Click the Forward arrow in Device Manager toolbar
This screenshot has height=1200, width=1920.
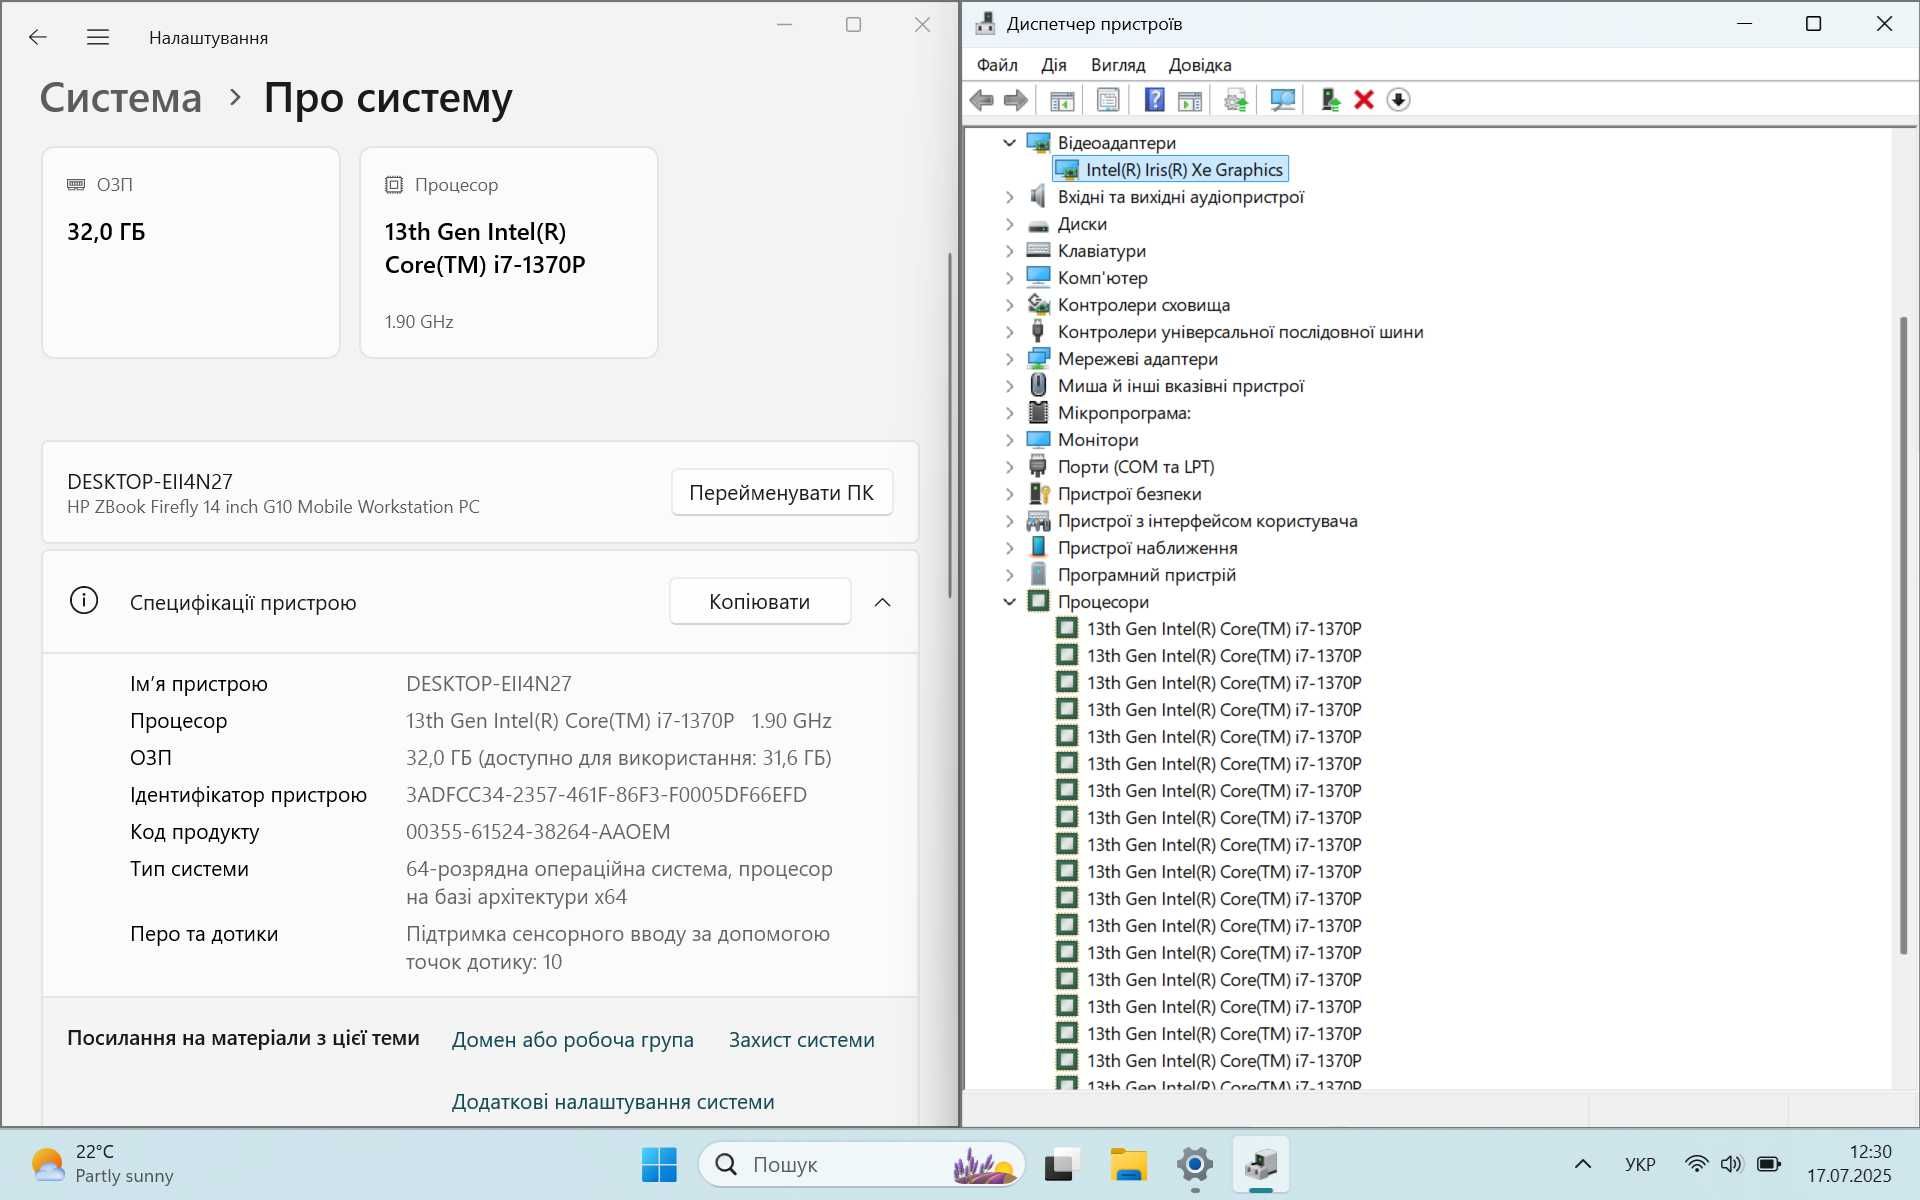click(x=1016, y=100)
